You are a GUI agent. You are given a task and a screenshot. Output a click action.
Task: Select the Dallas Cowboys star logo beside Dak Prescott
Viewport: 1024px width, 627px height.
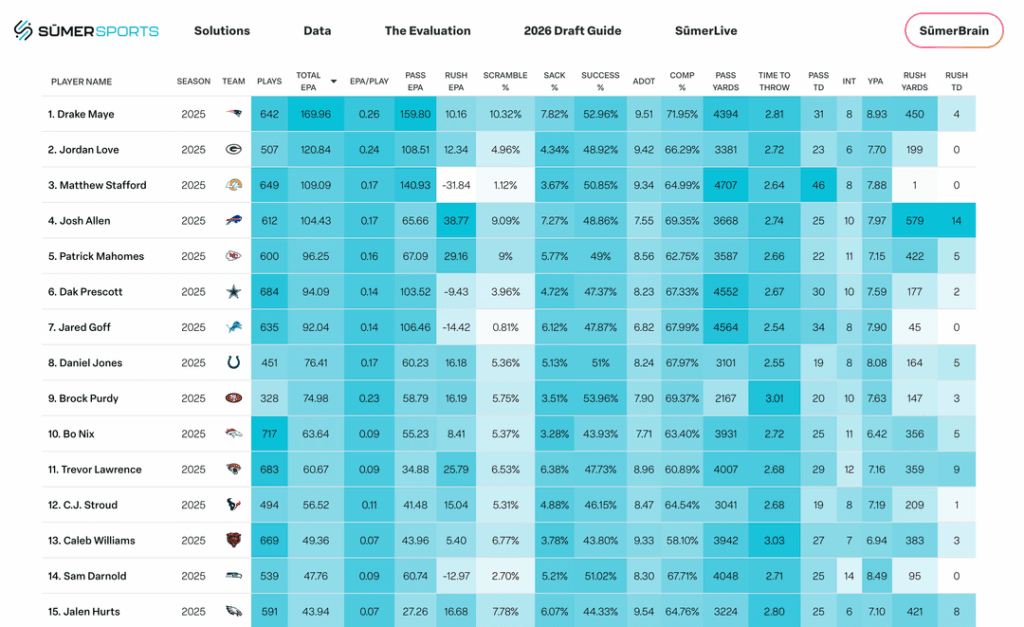pos(233,291)
